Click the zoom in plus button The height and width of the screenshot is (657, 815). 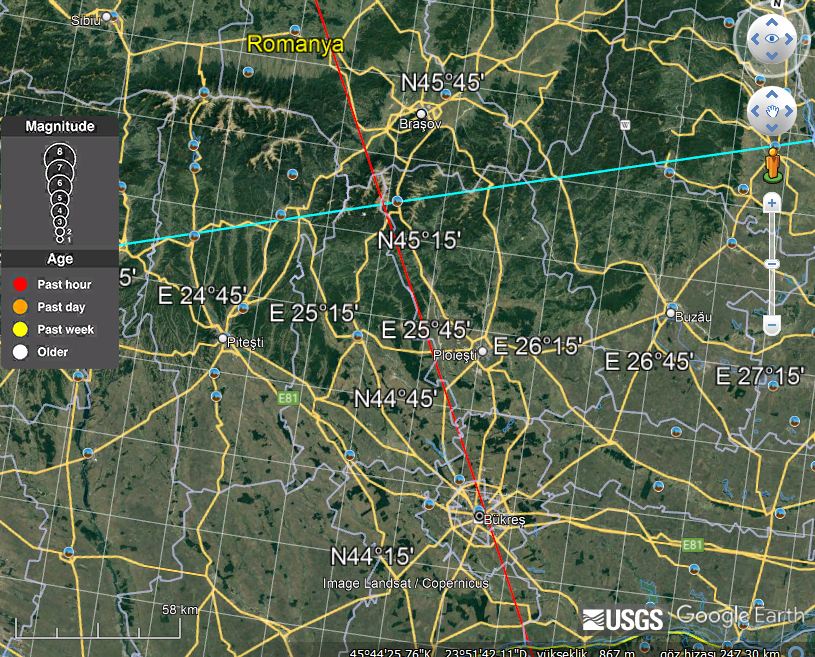(x=772, y=203)
